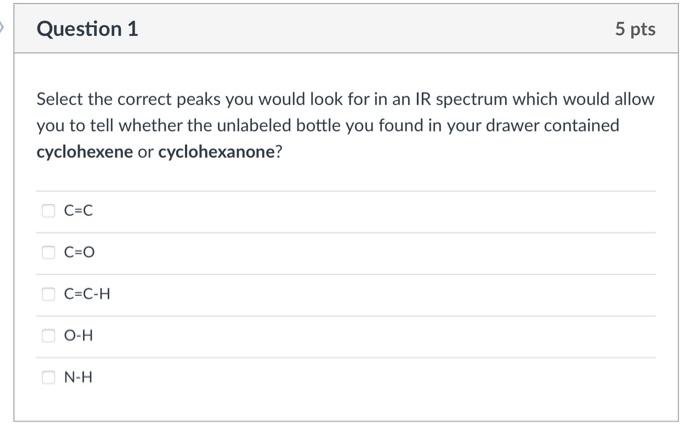Viewport: 700px width, 436px height.
Task: Click the Question 1 heading
Action: 87,30
